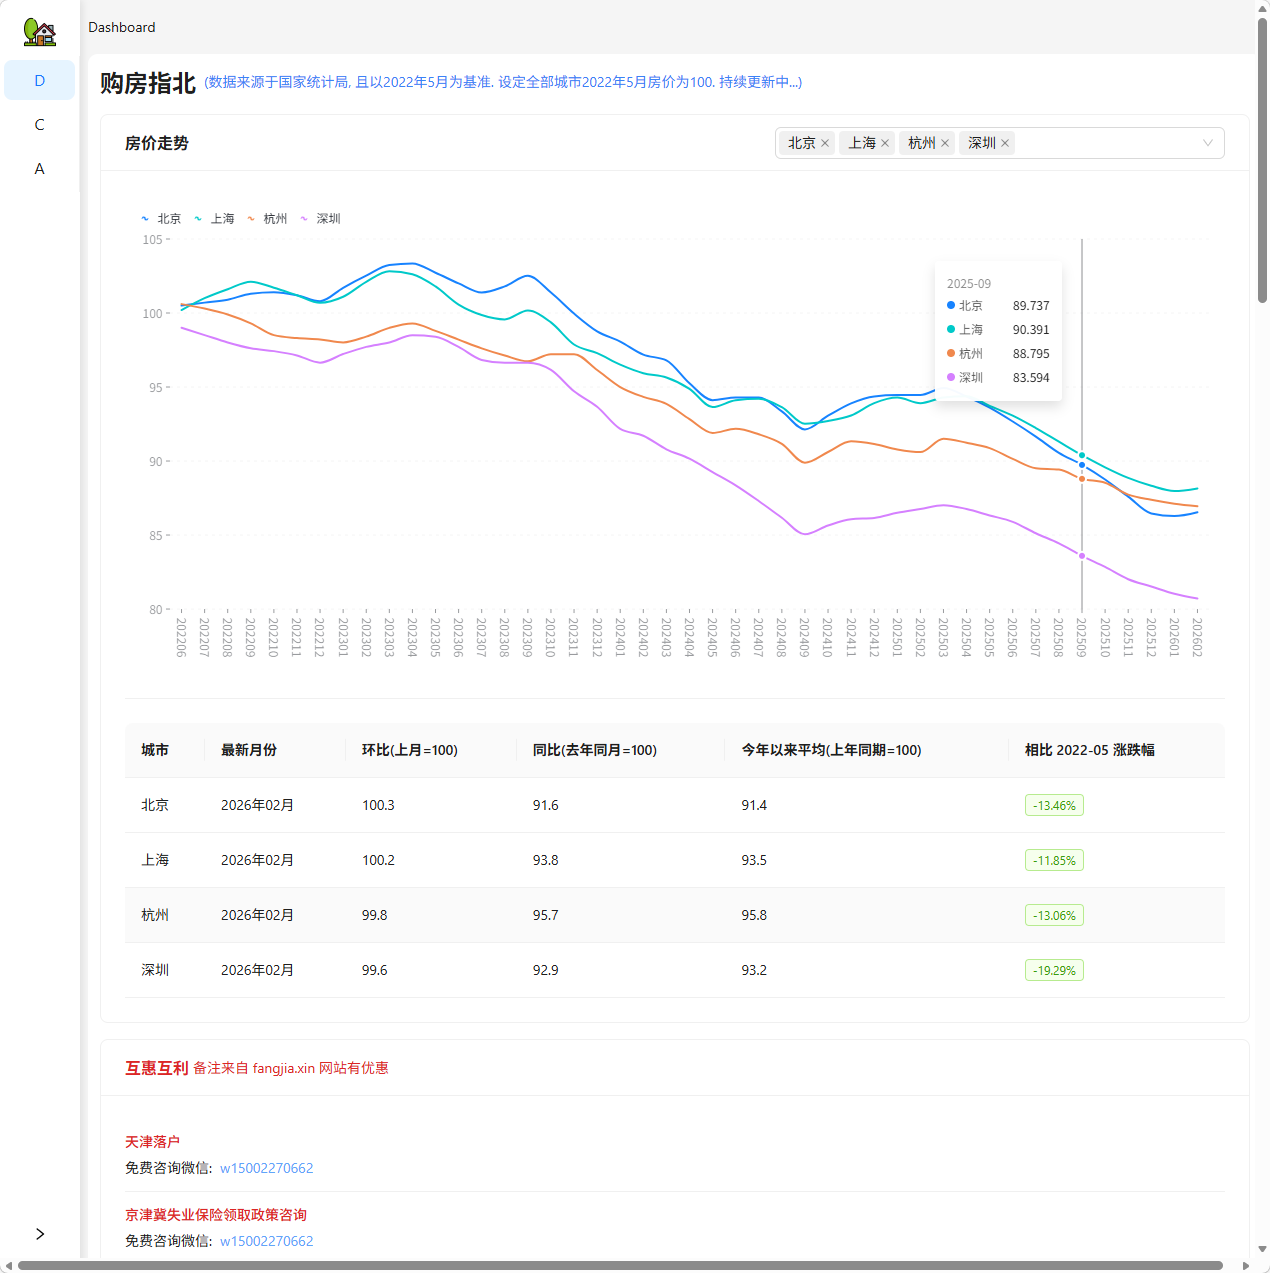Go to the A sidebar menu item
The height and width of the screenshot is (1273, 1270).
(x=40, y=168)
